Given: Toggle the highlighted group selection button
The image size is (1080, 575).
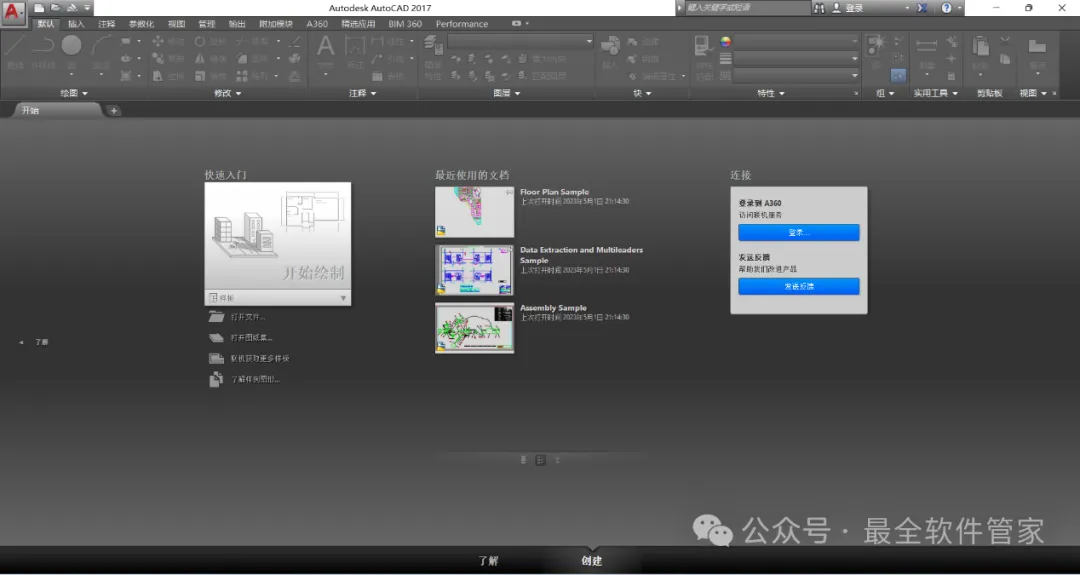Looking at the screenshot, I should pos(898,75).
